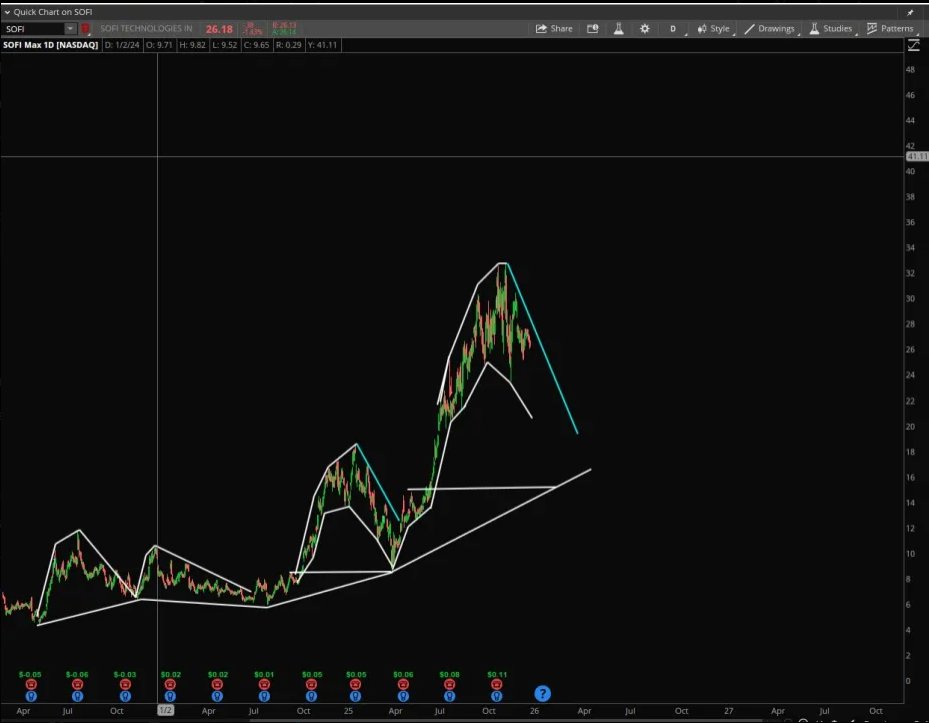The image size is (929, 723).
Task: Open chart settings gear icon
Action: click(645, 28)
